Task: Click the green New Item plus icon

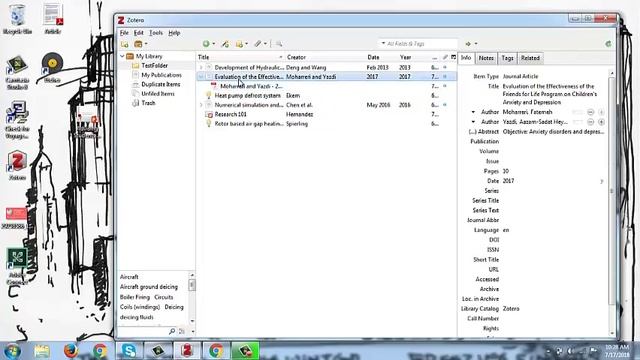Action: [x=206, y=44]
